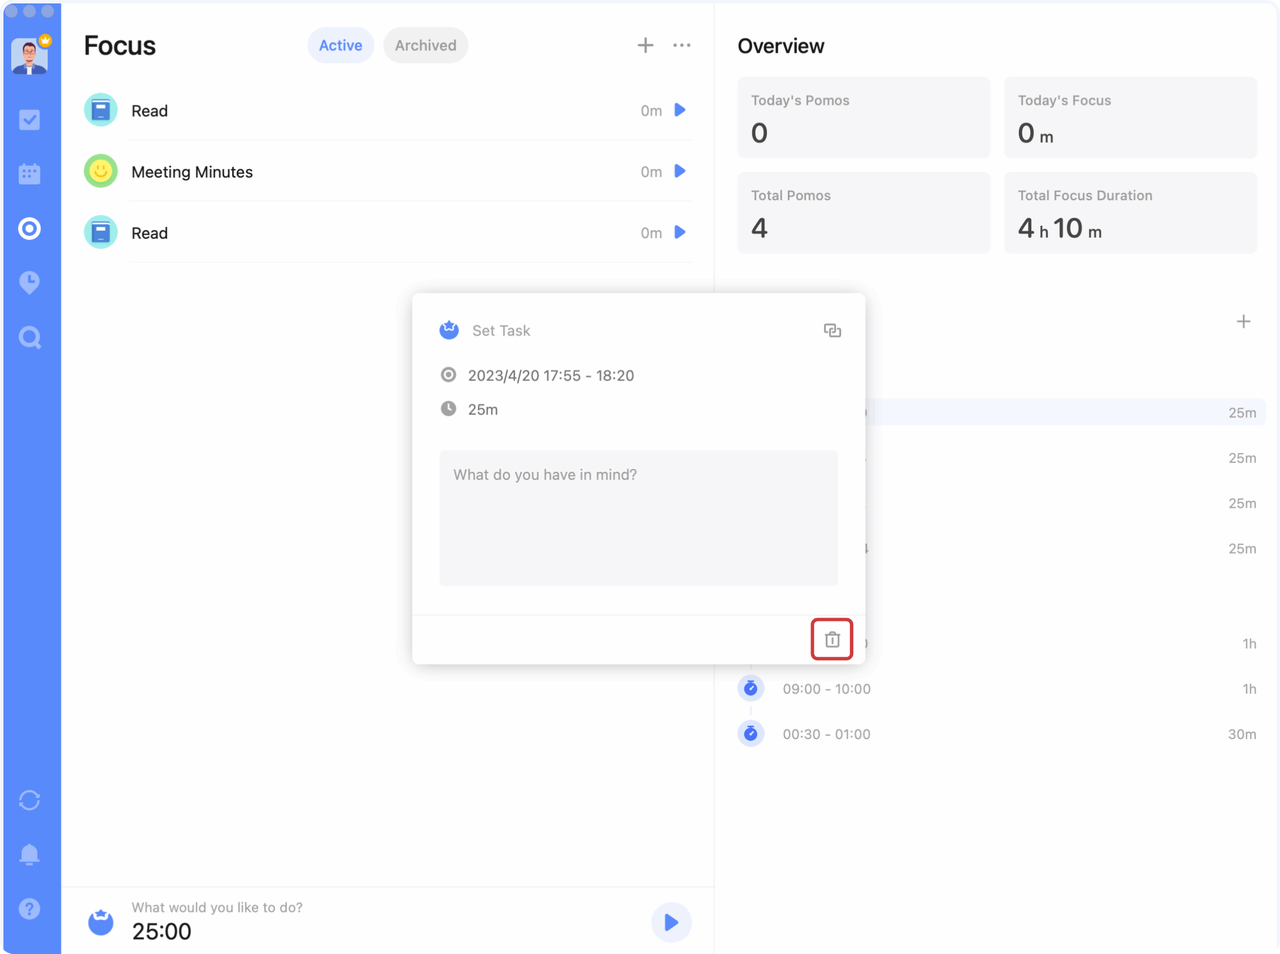This screenshot has width=1280, height=954.
Task: Open the 09:00 - 10:00 focus record
Action: (826, 689)
